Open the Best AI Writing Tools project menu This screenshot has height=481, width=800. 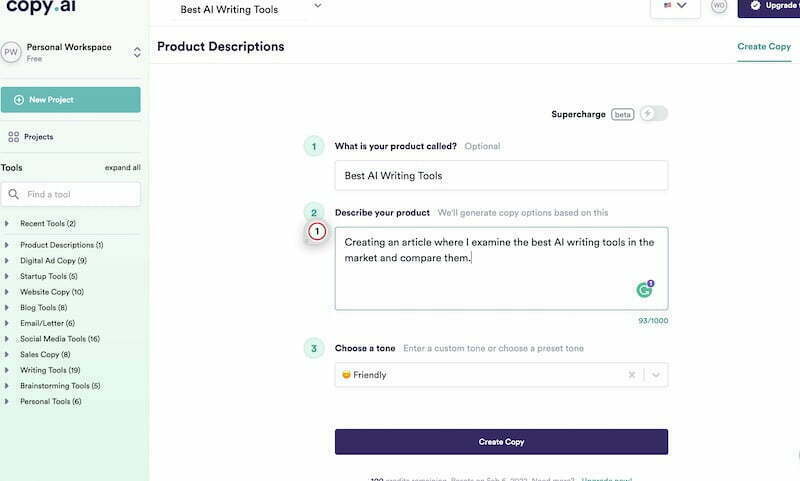click(x=251, y=9)
